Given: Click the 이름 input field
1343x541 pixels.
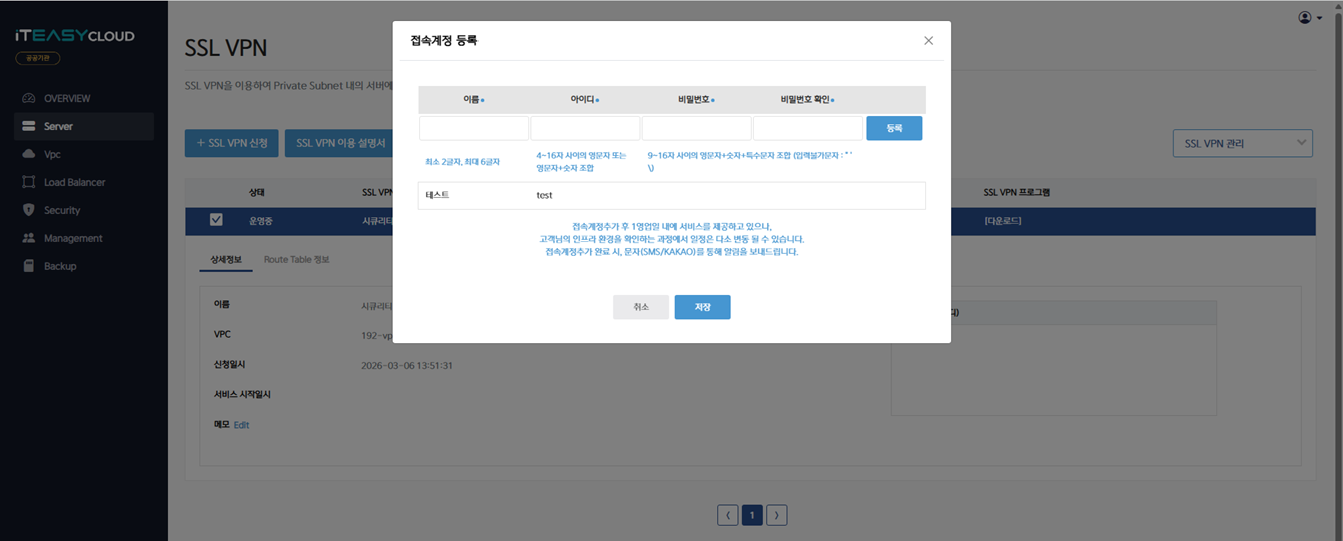Looking at the screenshot, I should [x=473, y=128].
